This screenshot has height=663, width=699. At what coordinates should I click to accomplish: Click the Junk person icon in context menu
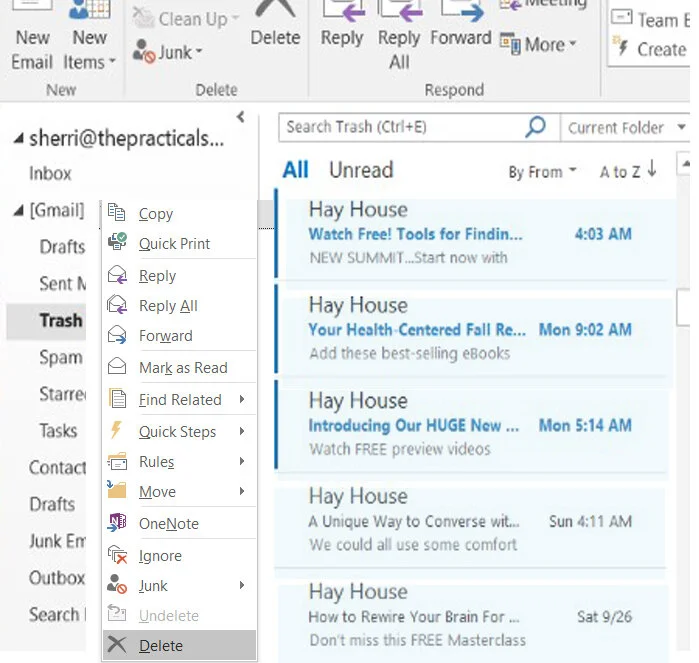point(117,585)
